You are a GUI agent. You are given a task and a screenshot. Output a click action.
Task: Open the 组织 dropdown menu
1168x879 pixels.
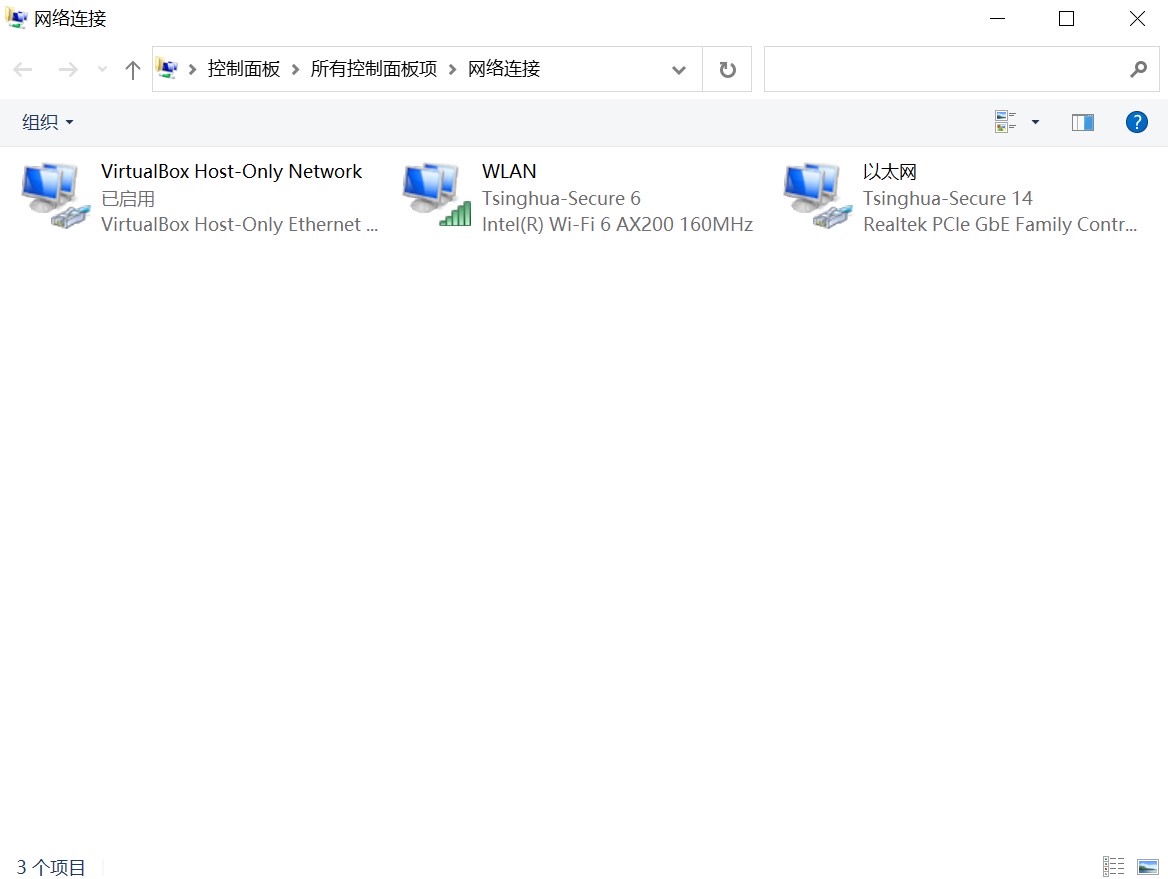point(47,122)
